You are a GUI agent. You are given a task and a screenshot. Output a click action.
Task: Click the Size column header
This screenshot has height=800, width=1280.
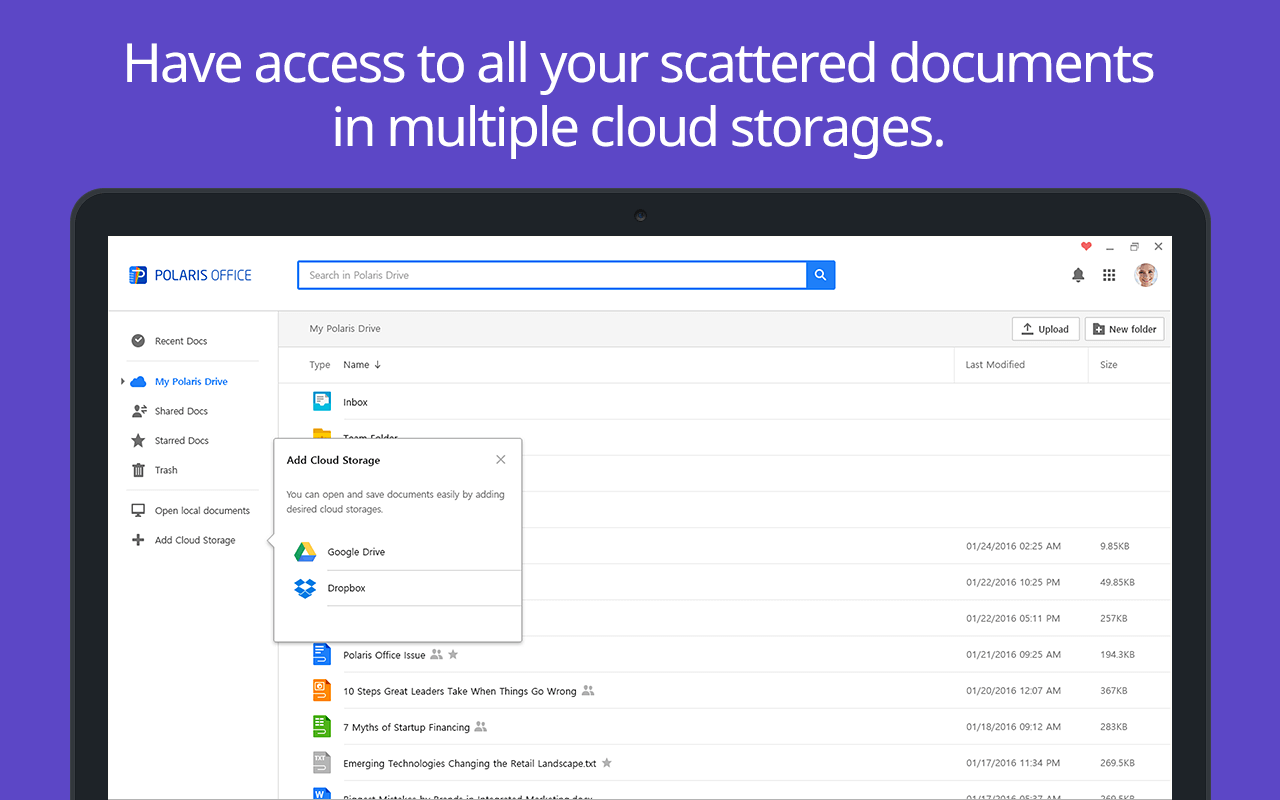point(1109,365)
